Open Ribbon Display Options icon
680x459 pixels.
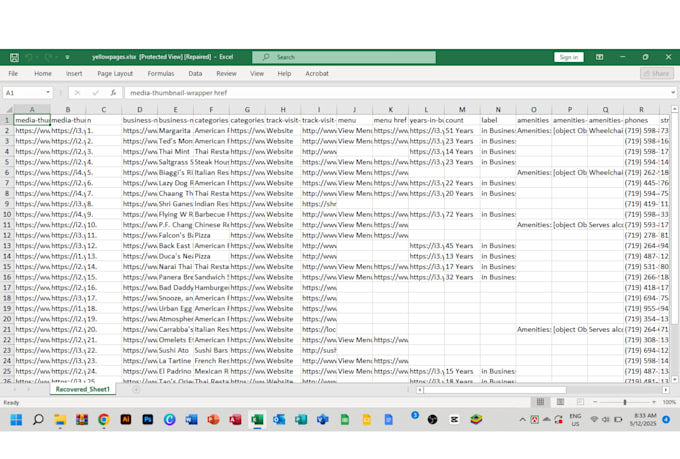point(599,57)
